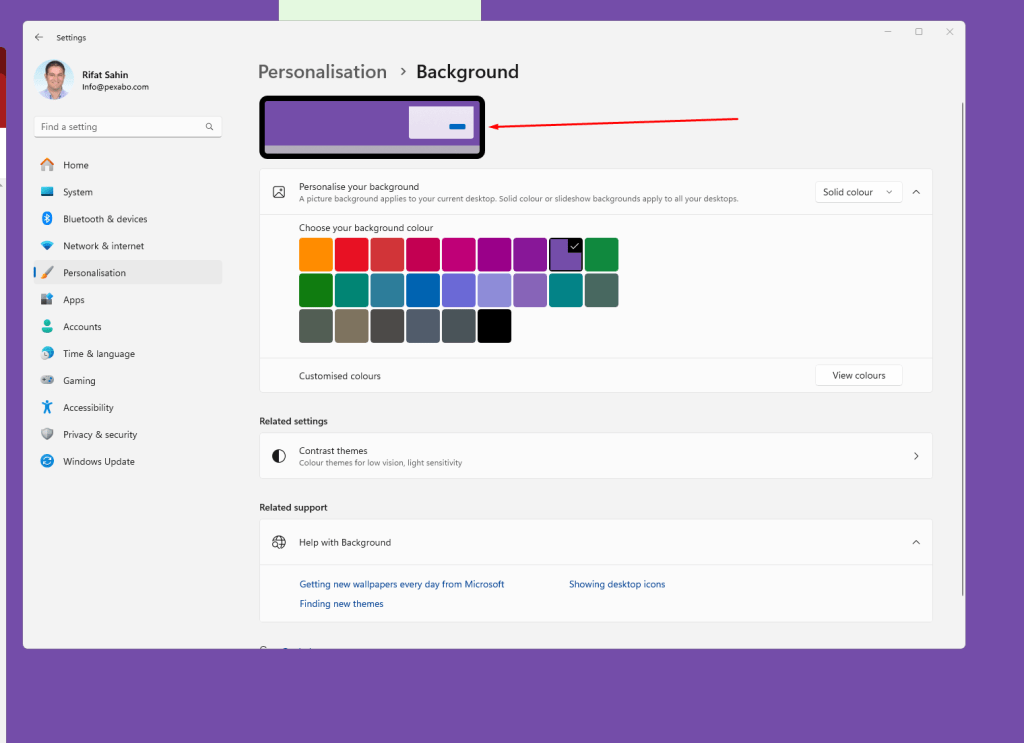Choose the orange background colour swatch
Image resolution: width=1024 pixels, height=743 pixels.
(x=316, y=255)
